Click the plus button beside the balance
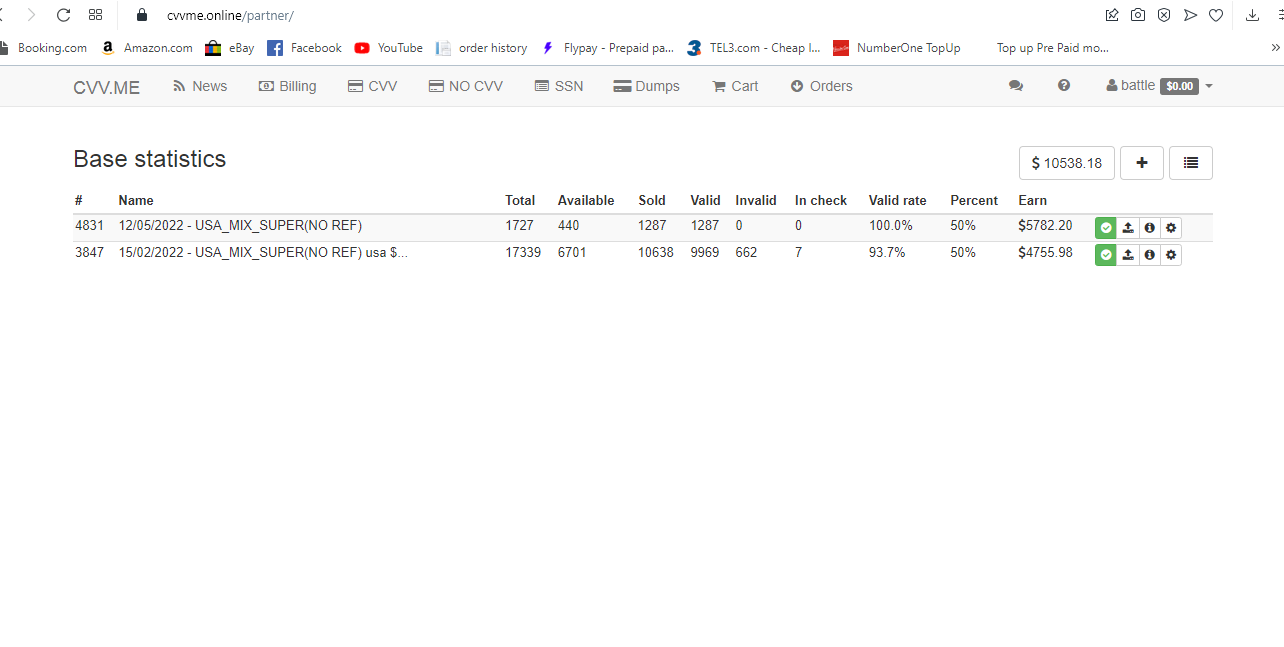 click(x=1142, y=163)
